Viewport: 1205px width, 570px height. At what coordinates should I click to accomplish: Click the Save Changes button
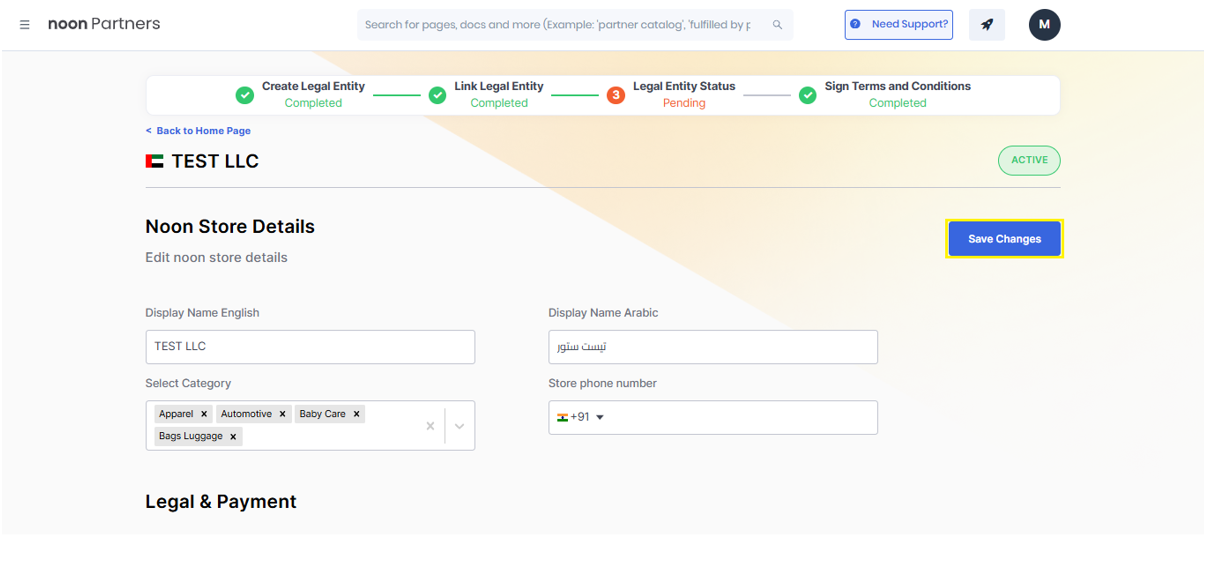coord(1004,239)
